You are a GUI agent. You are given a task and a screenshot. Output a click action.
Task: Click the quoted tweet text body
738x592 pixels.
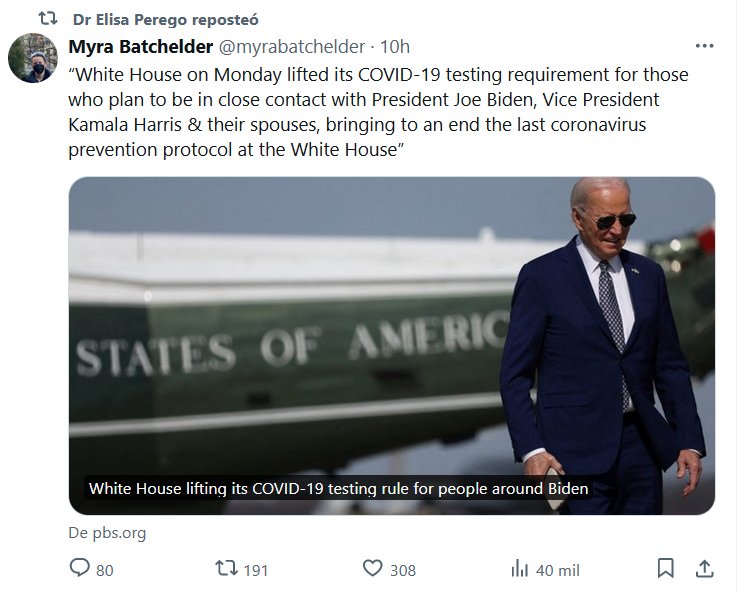coord(378,112)
